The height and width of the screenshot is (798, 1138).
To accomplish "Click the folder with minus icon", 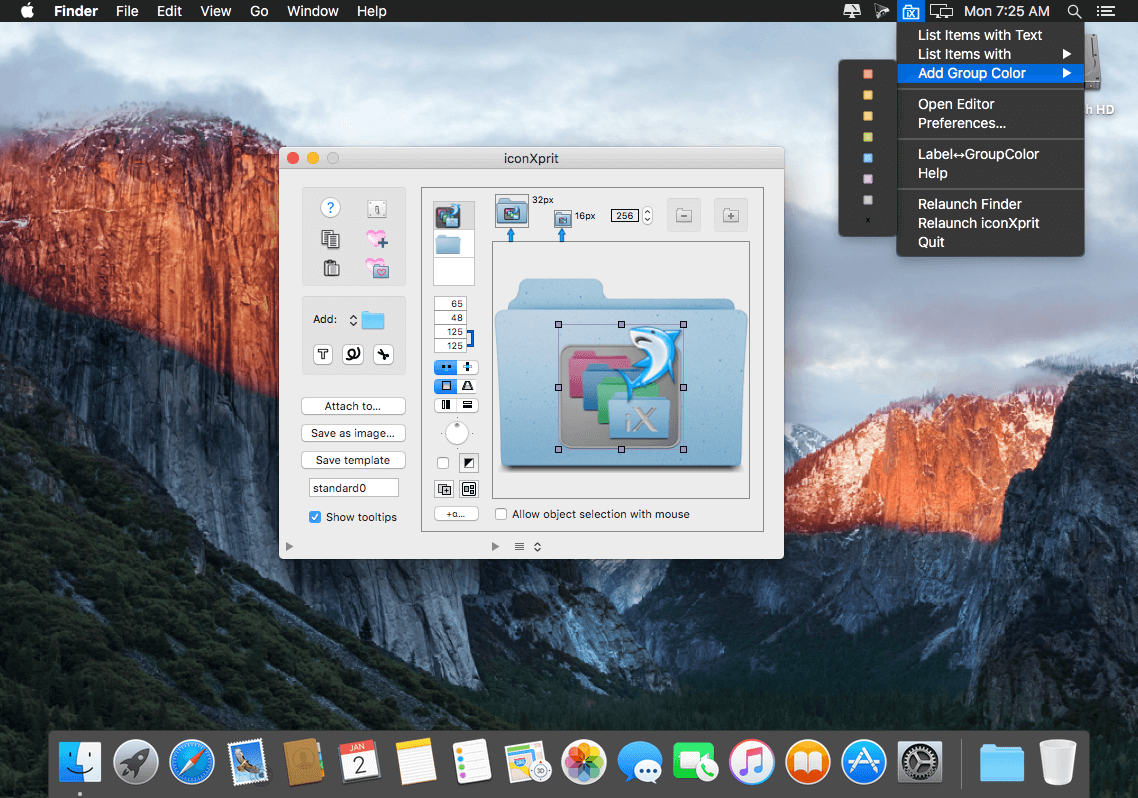I will pos(684,215).
